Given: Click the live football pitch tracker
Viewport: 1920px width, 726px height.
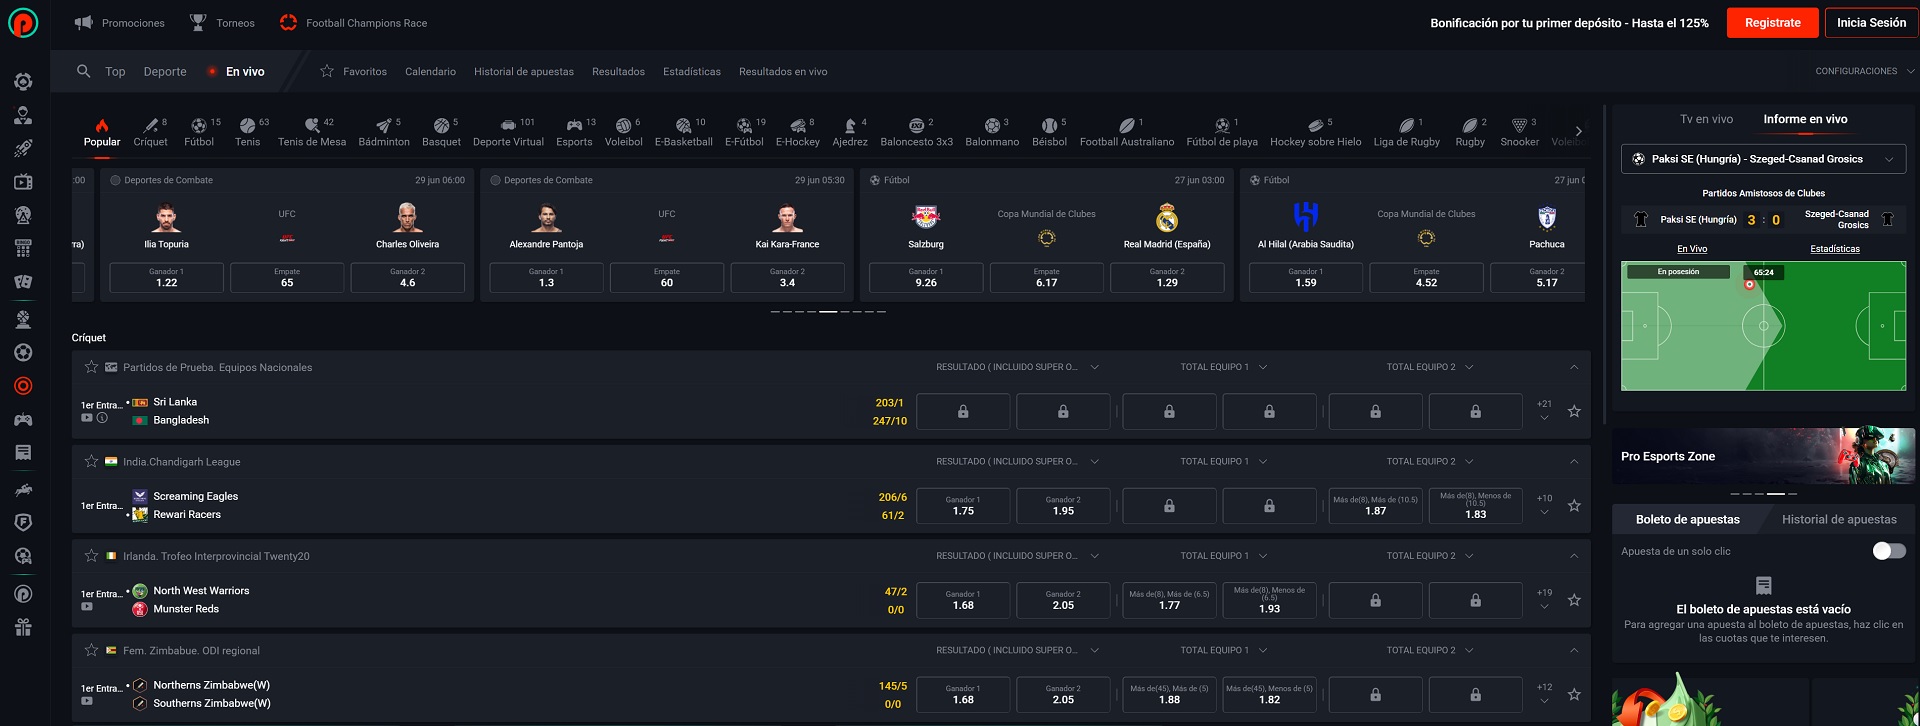Looking at the screenshot, I should coord(1763,326).
